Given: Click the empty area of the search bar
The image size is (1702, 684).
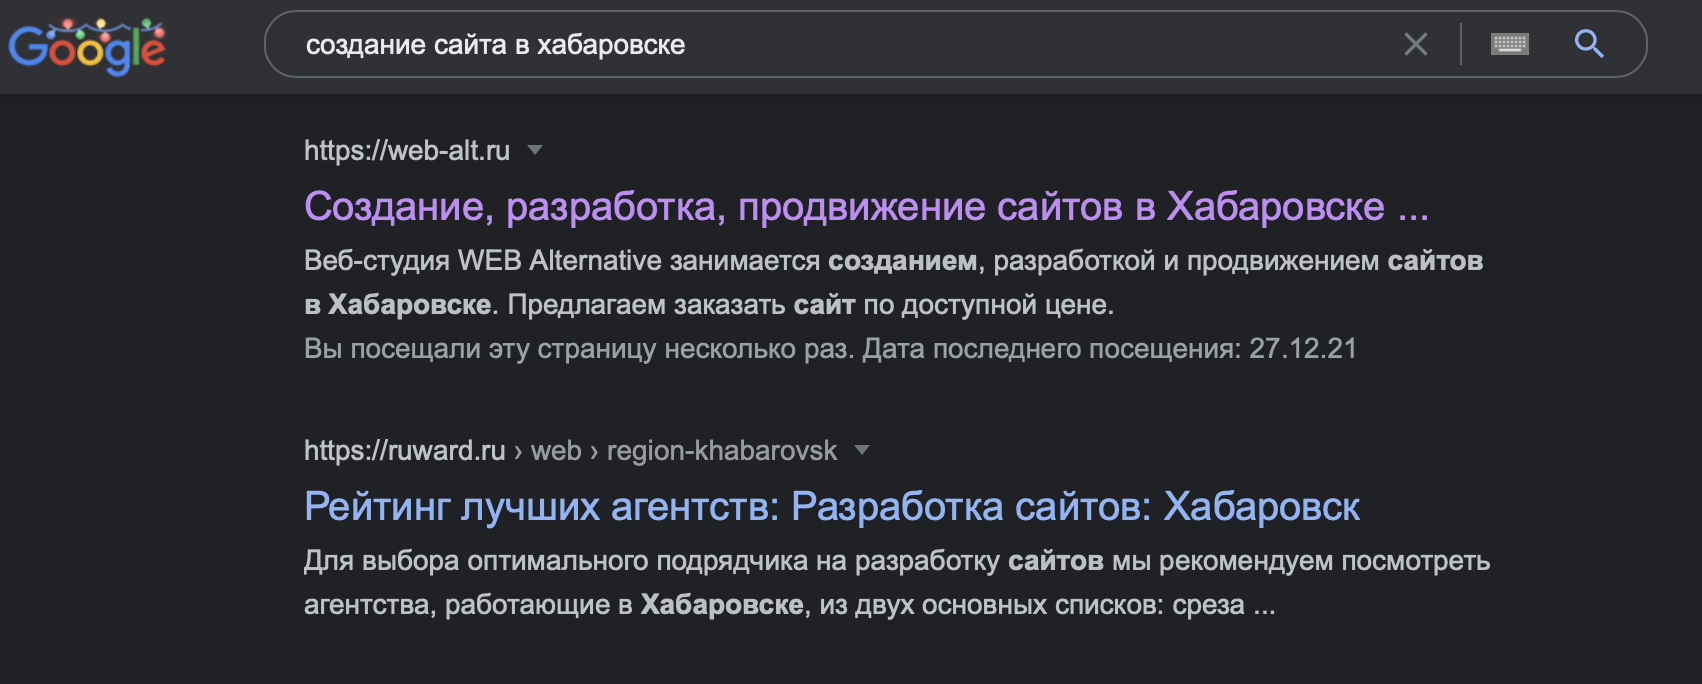Looking at the screenshot, I should pyautogui.click(x=1040, y=45).
